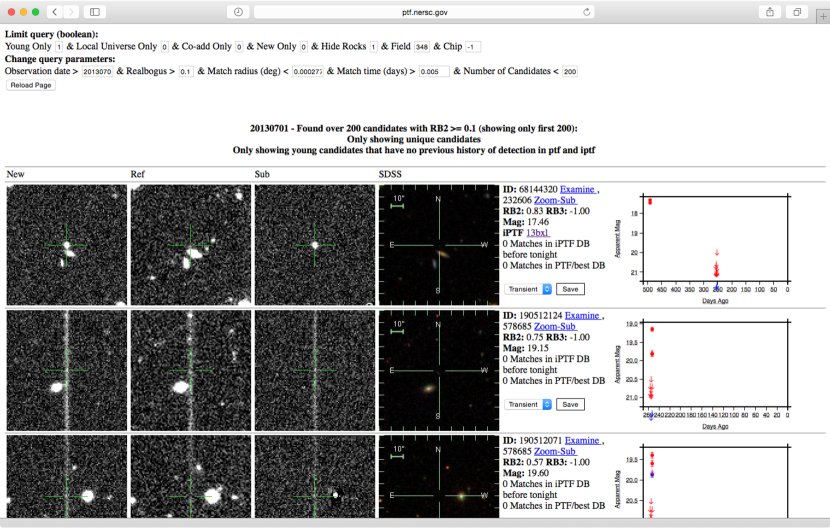Edit the Co-add Only value field
The height and width of the screenshot is (528, 830).
coord(239,47)
